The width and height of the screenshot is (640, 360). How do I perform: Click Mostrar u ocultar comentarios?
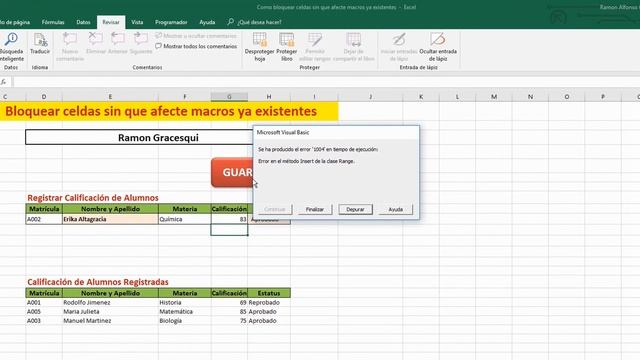pyautogui.click(x=196, y=36)
